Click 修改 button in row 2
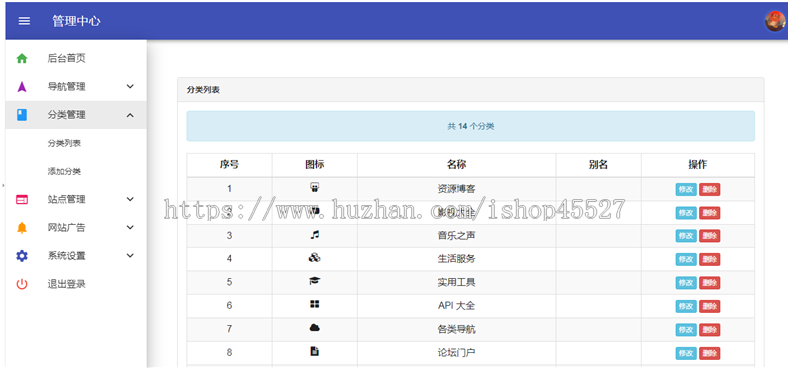This screenshot has height=370, width=790. point(686,213)
